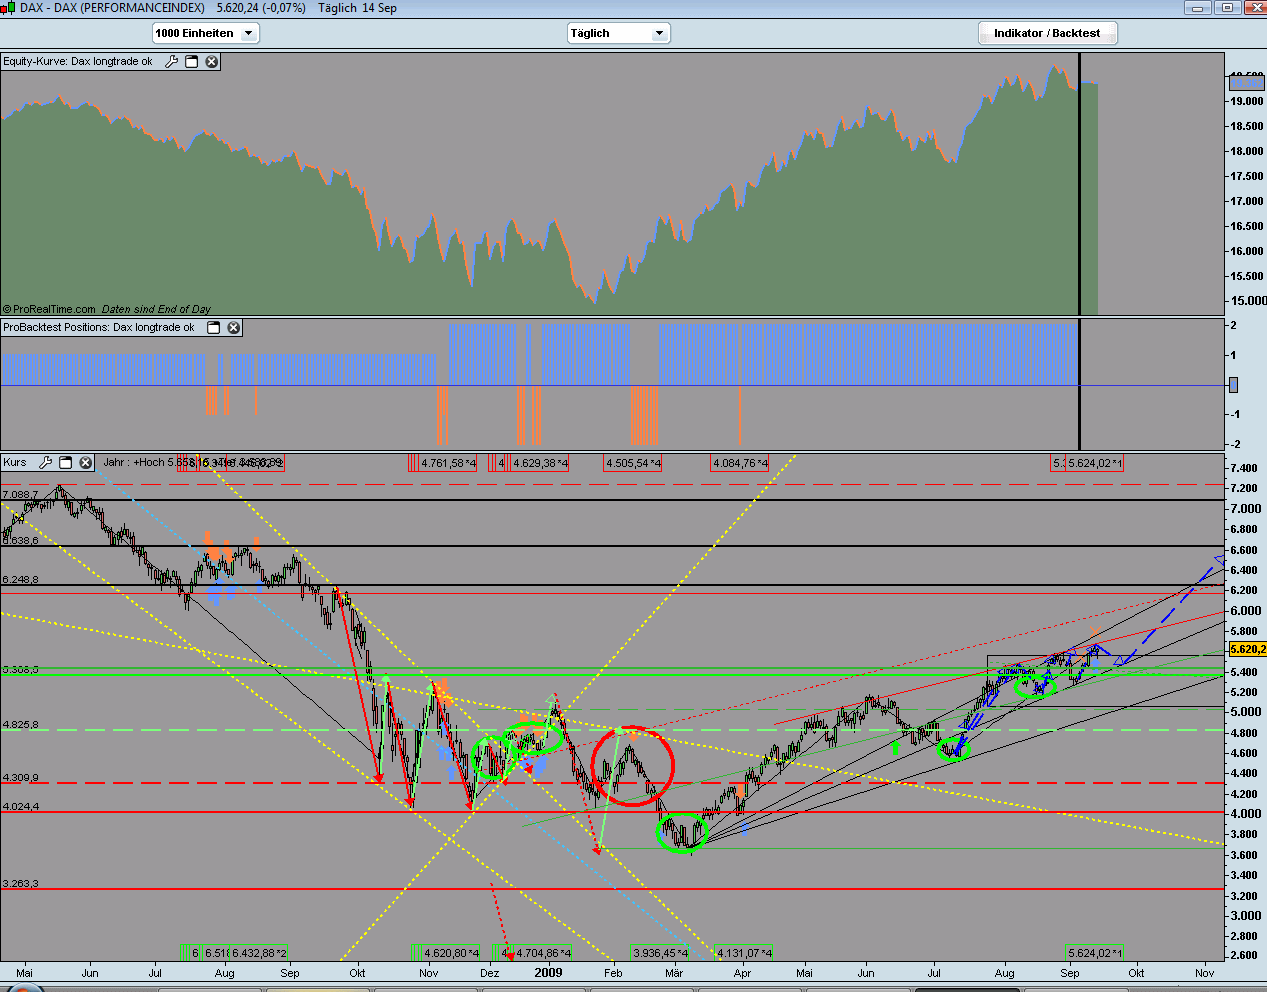Click the Täglich dropdown arrow
The image size is (1267, 992).
pyautogui.click(x=658, y=32)
